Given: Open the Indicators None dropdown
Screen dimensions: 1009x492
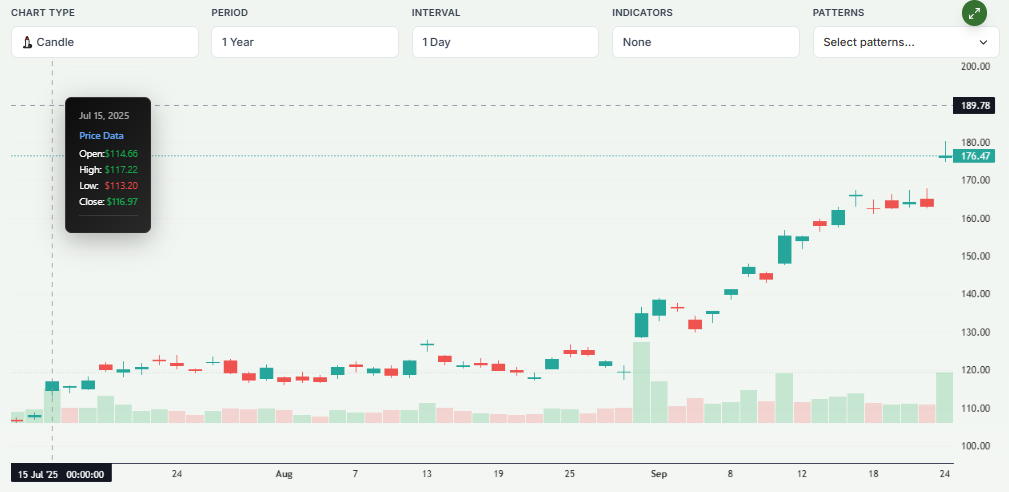Looking at the screenshot, I should coord(705,42).
